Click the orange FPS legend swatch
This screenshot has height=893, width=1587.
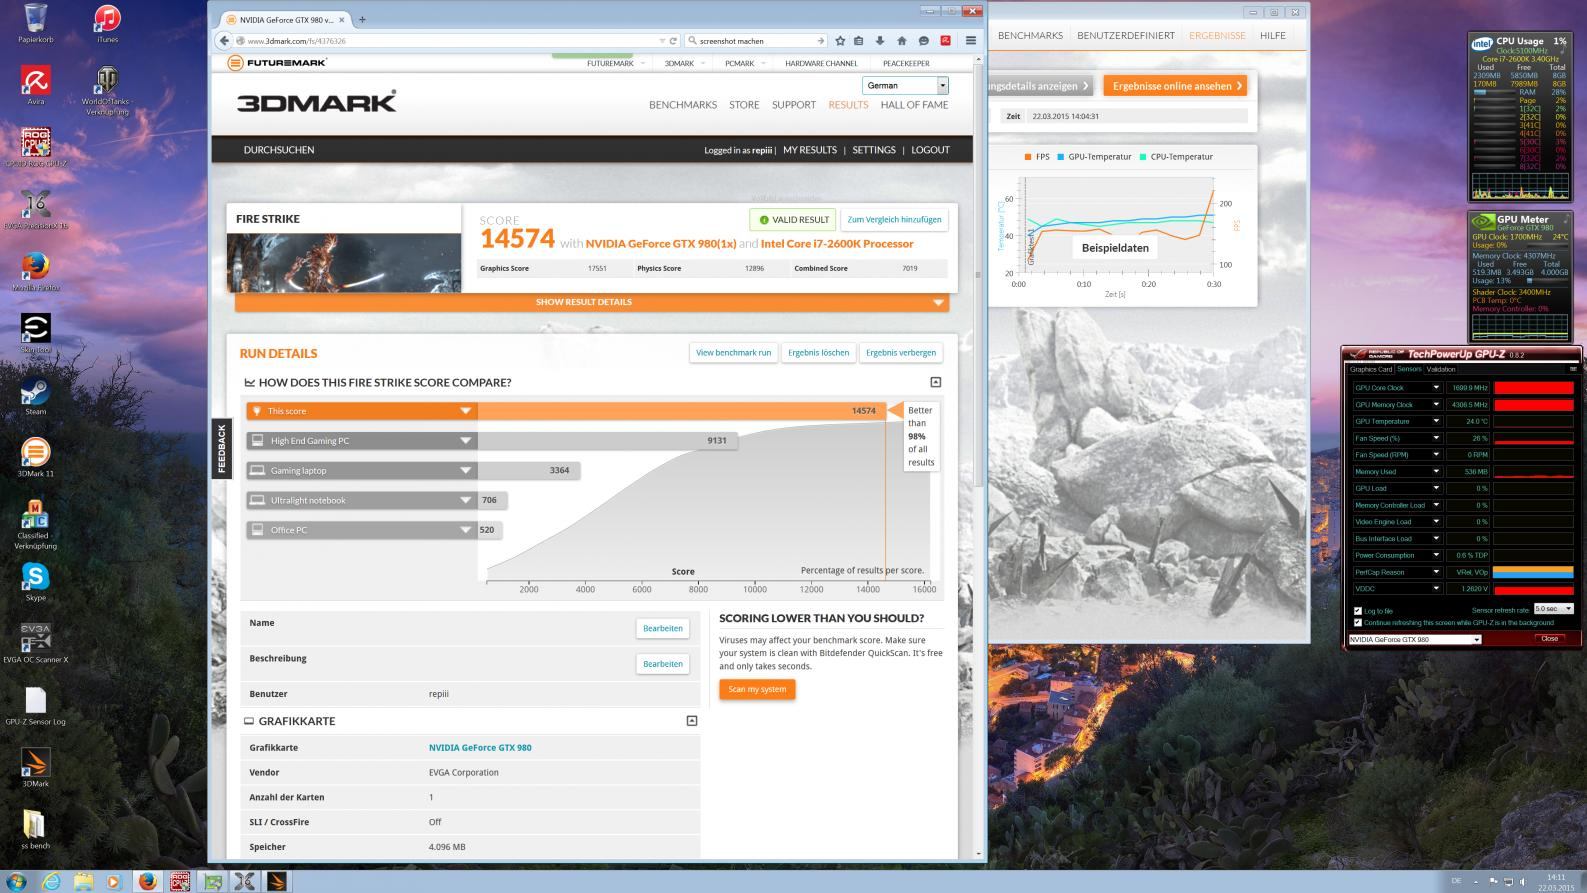(1028, 157)
